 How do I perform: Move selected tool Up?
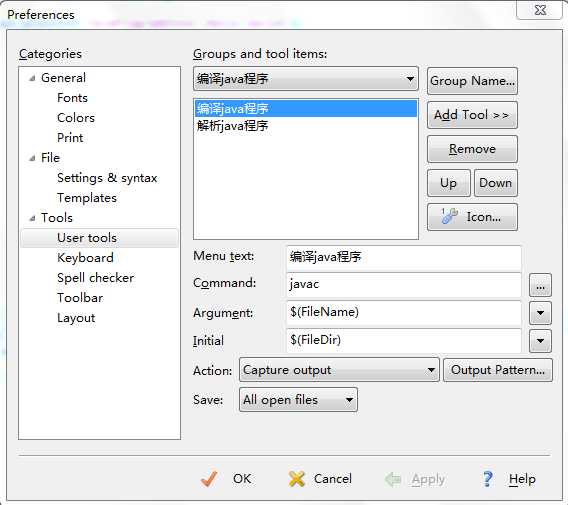point(449,183)
